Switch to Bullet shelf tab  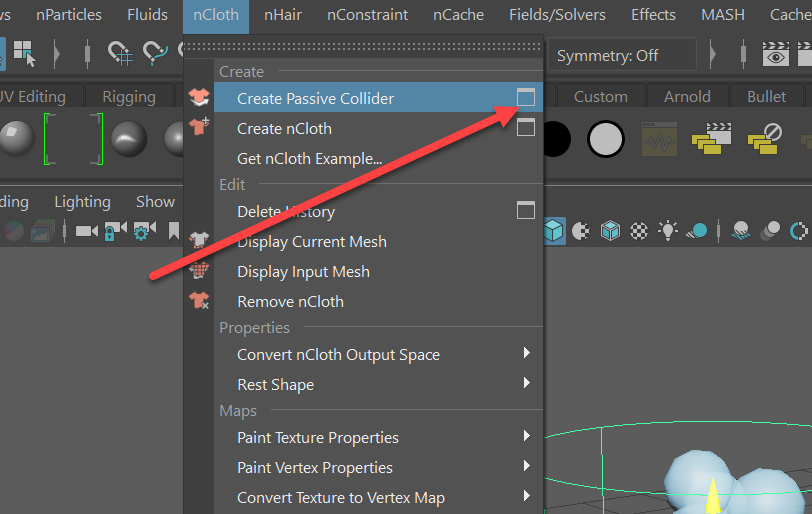pos(766,96)
